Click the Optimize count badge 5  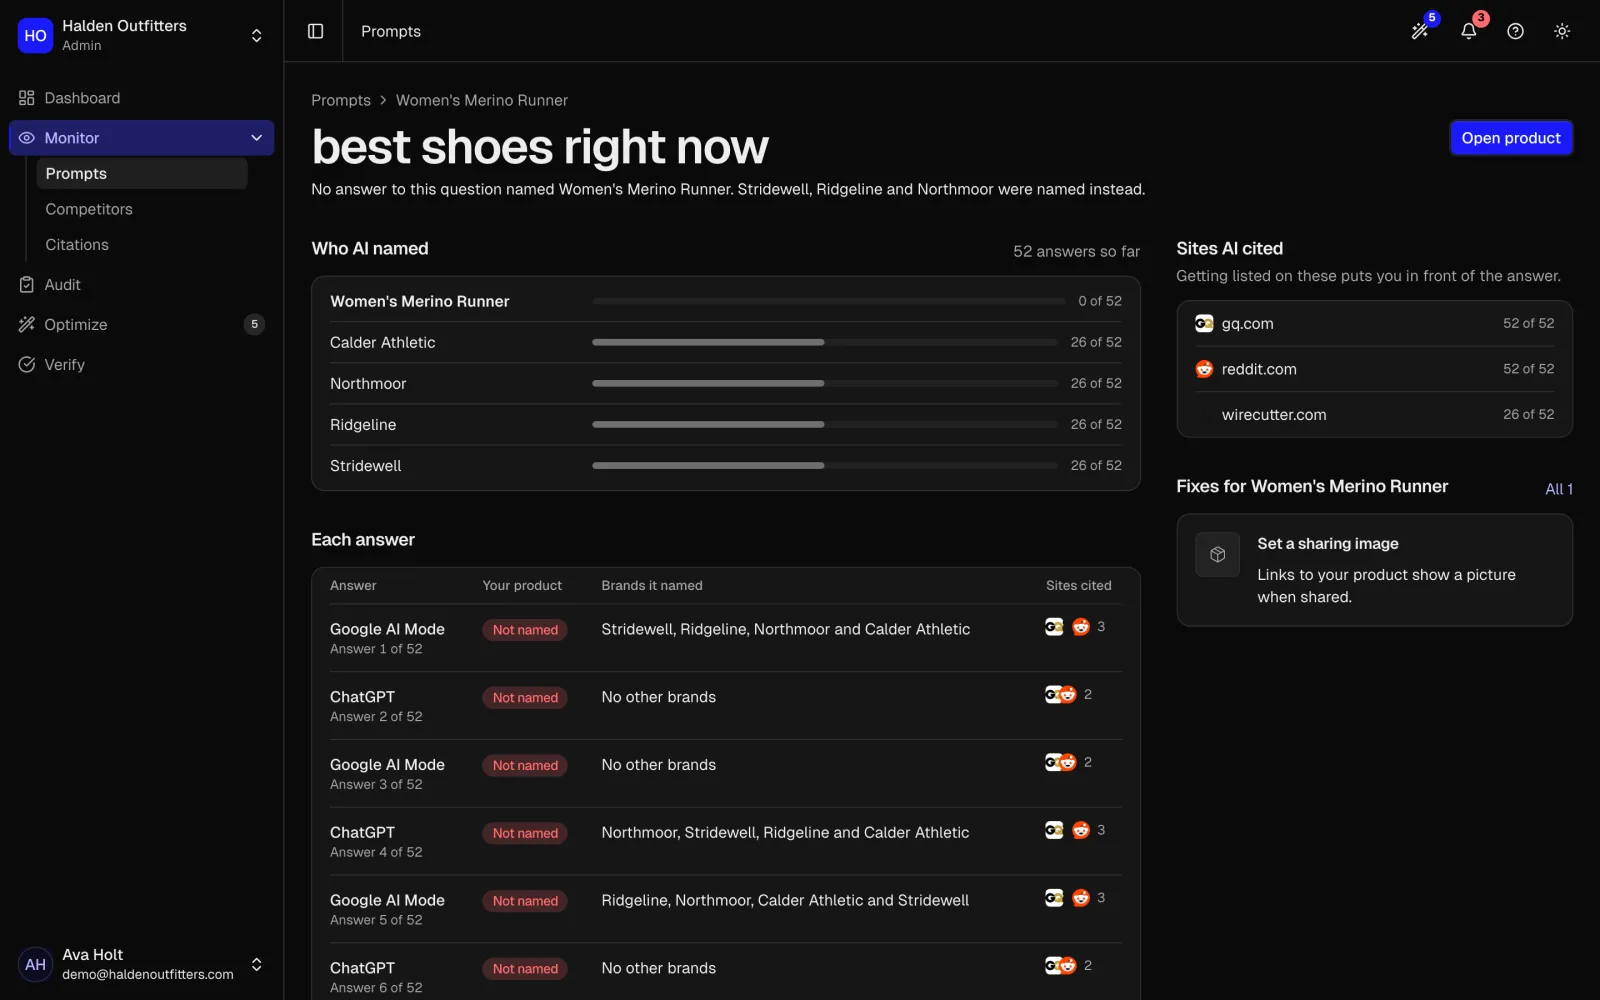pos(254,324)
